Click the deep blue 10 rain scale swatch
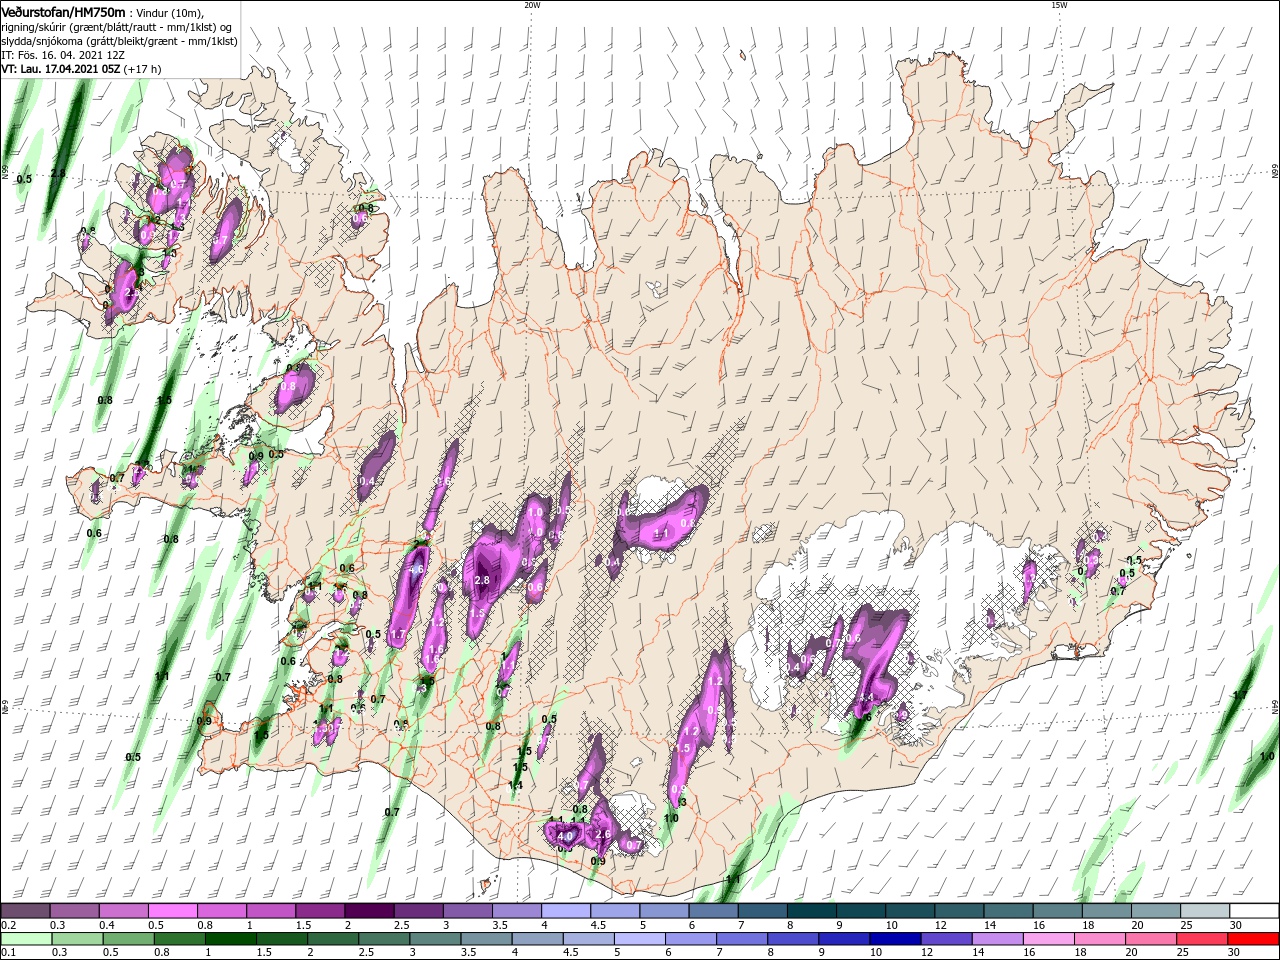 pos(896,939)
